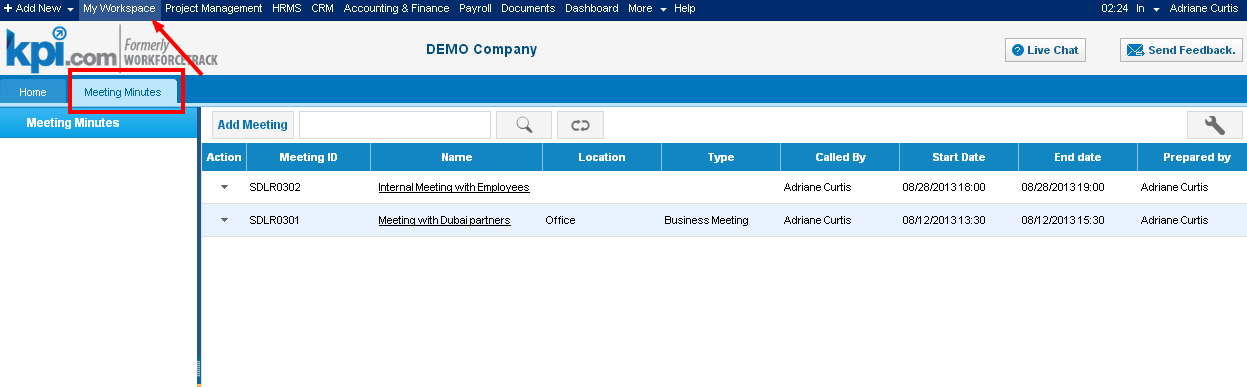
Task: Click Send Feedback envelope button
Action: click(1181, 50)
